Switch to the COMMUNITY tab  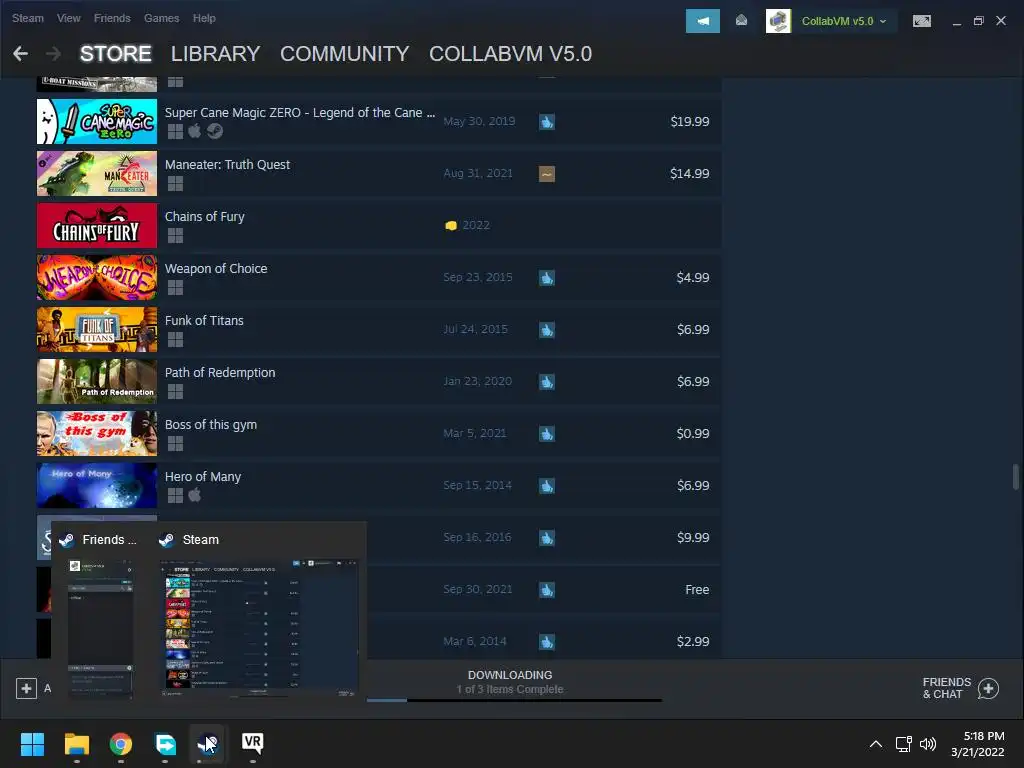point(344,54)
